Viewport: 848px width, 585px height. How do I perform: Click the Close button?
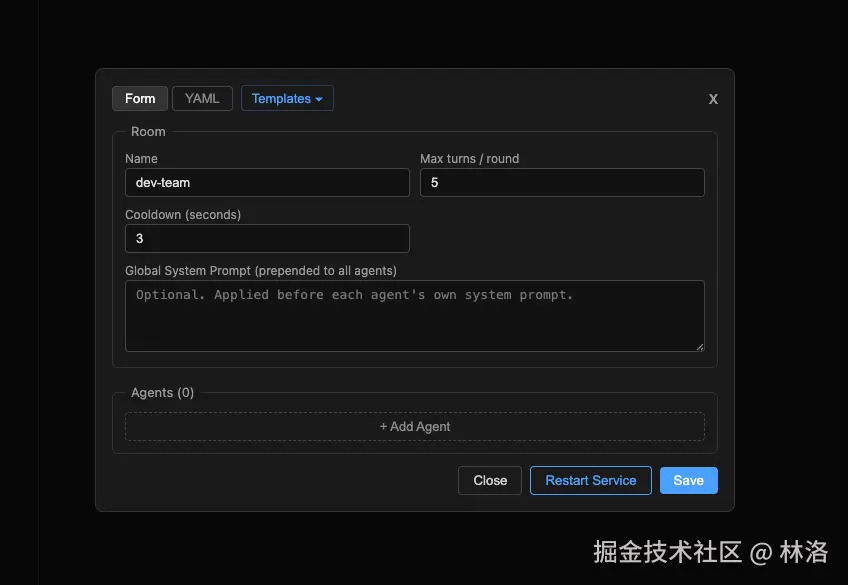tap(490, 481)
